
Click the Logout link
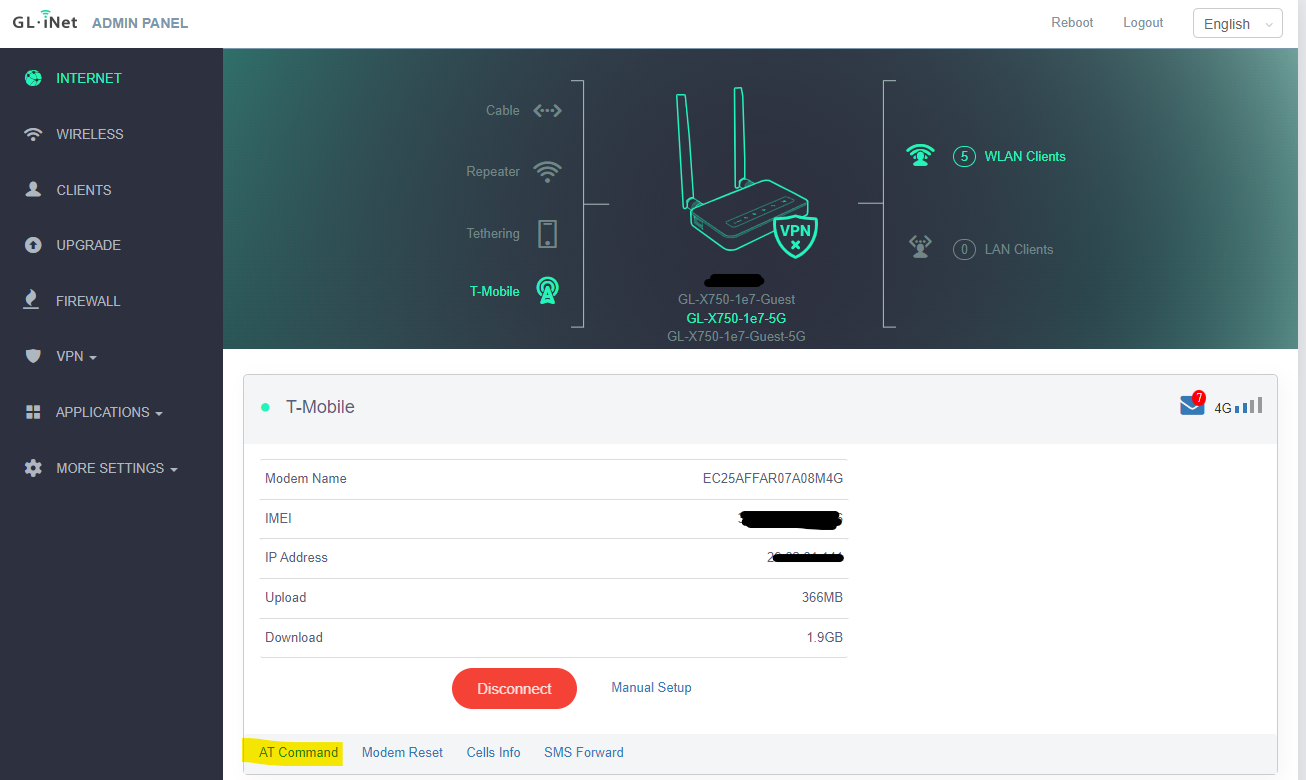point(1143,22)
